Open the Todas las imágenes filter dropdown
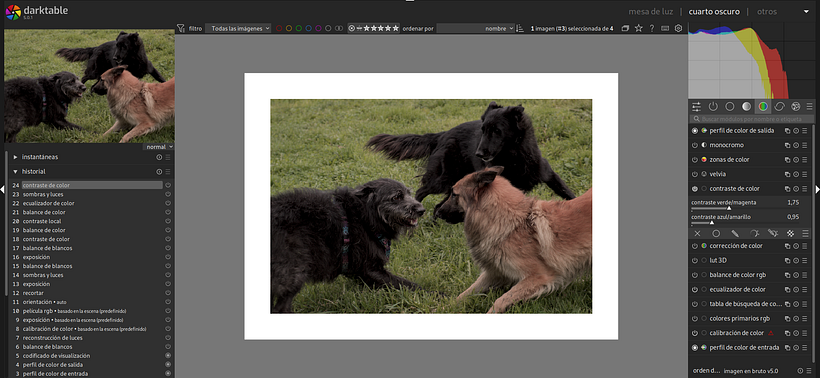 click(238, 28)
